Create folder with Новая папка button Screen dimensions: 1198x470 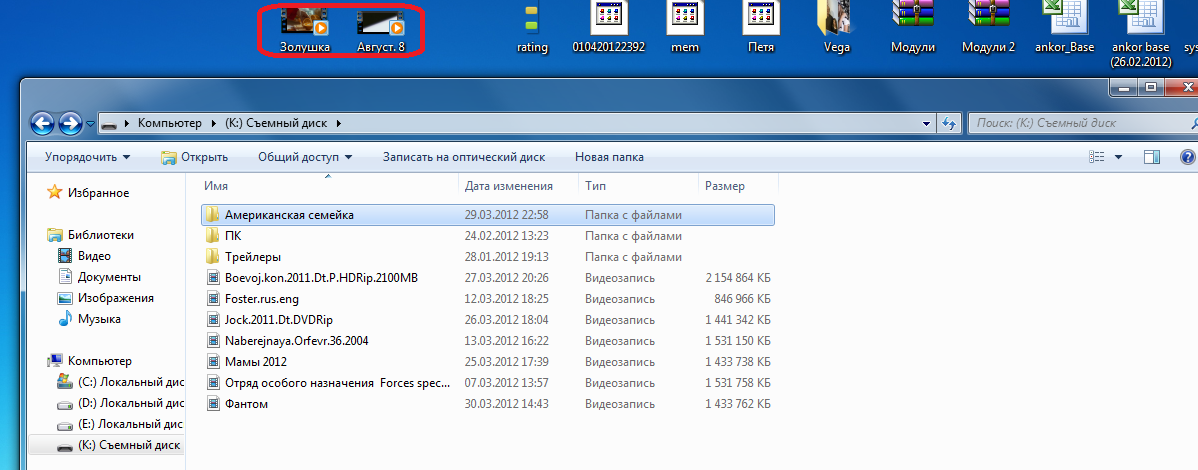tap(609, 157)
